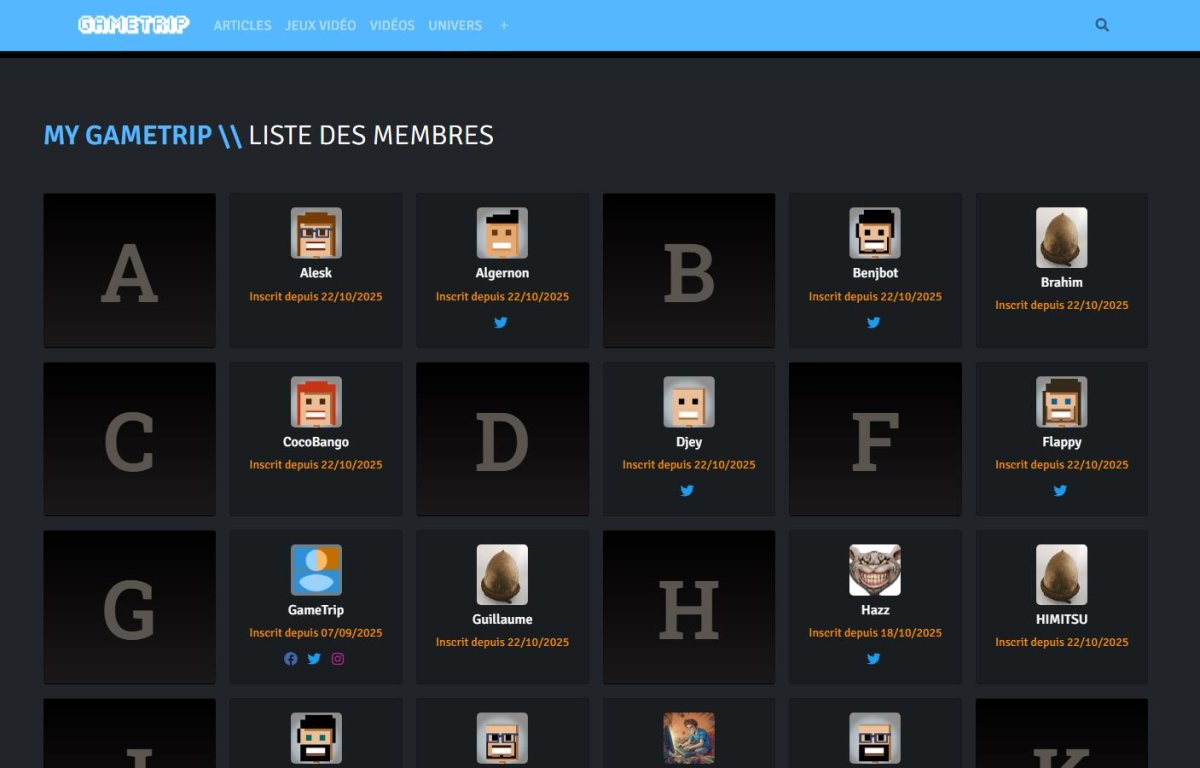
Task: Open the My GameTrip breadcrumb link
Action: click(x=127, y=135)
